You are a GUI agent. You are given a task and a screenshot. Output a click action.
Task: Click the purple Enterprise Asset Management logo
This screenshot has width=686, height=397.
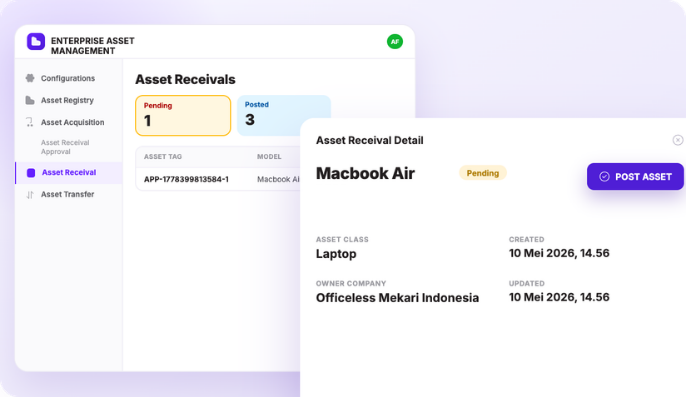(x=36, y=42)
